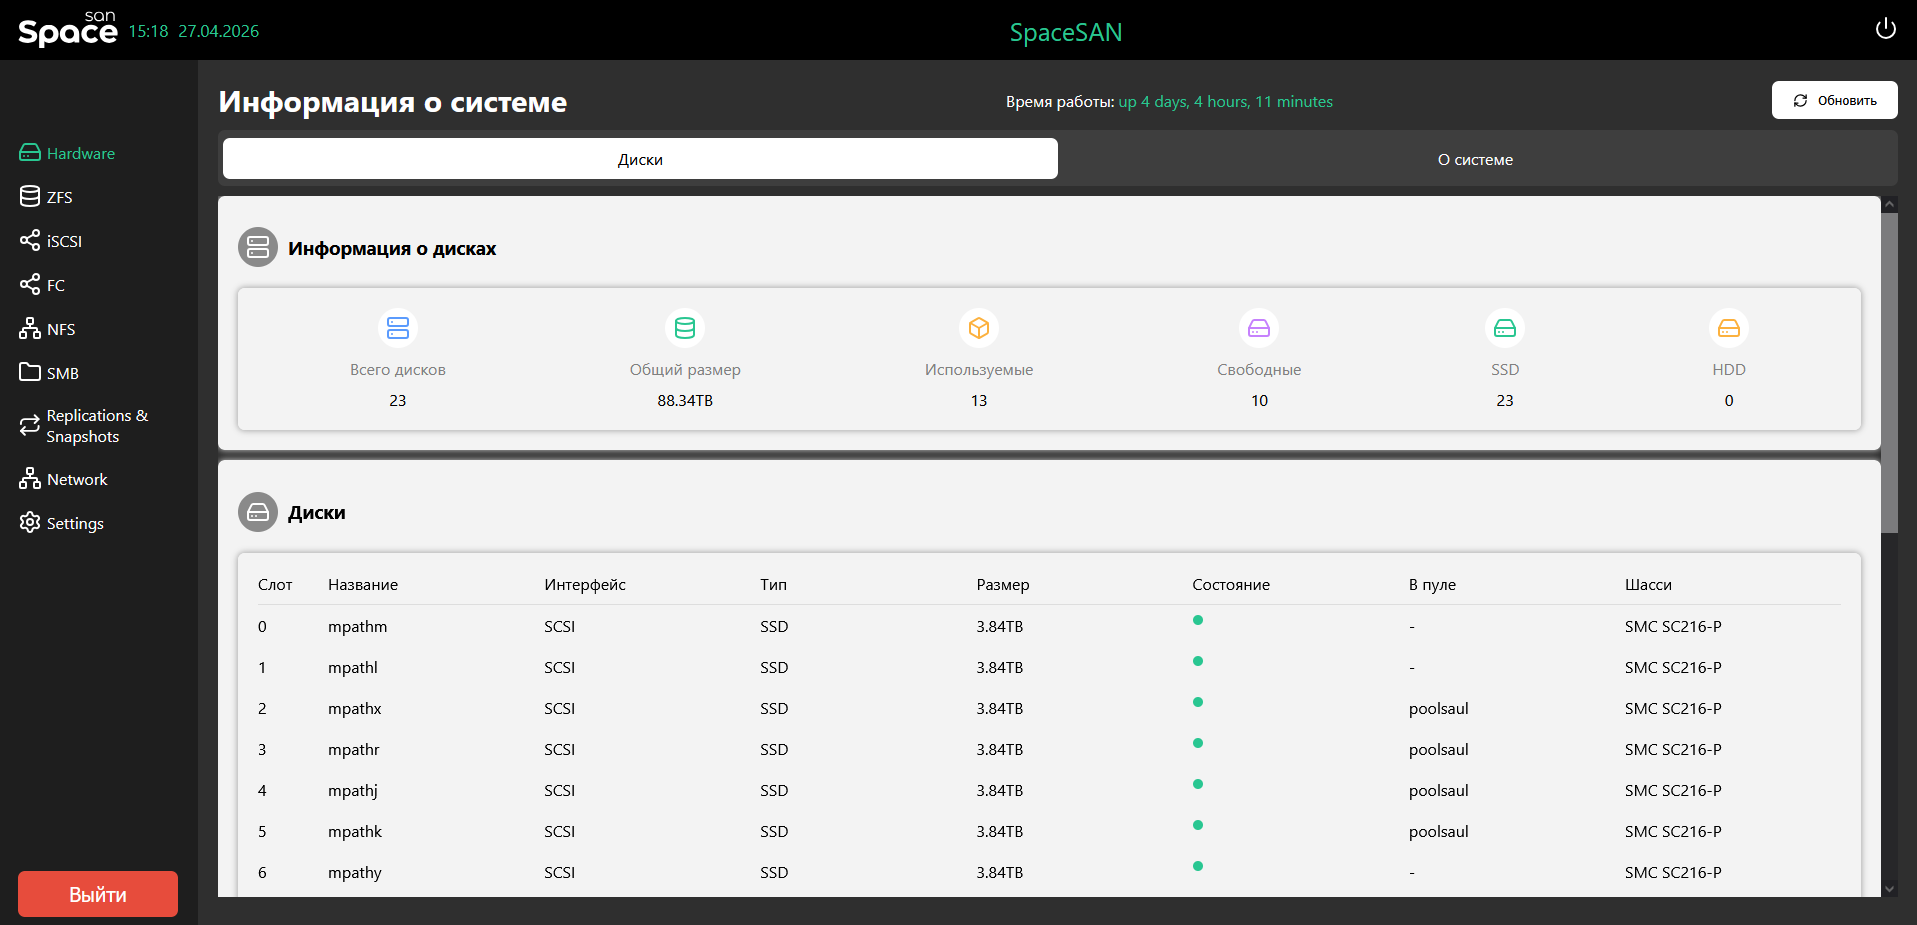Click the Свободные disks purple icon

[x=1259, y=328]
